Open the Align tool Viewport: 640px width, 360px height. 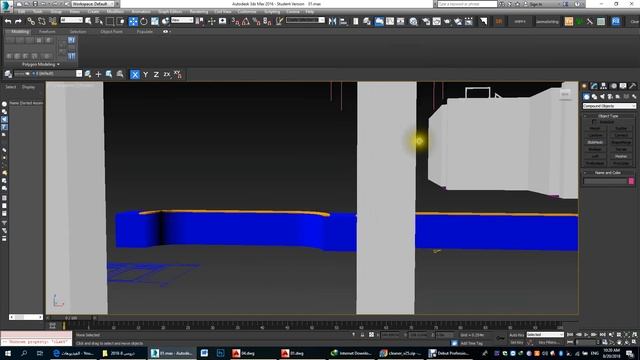pyautogui.click(x=343, y=21)
